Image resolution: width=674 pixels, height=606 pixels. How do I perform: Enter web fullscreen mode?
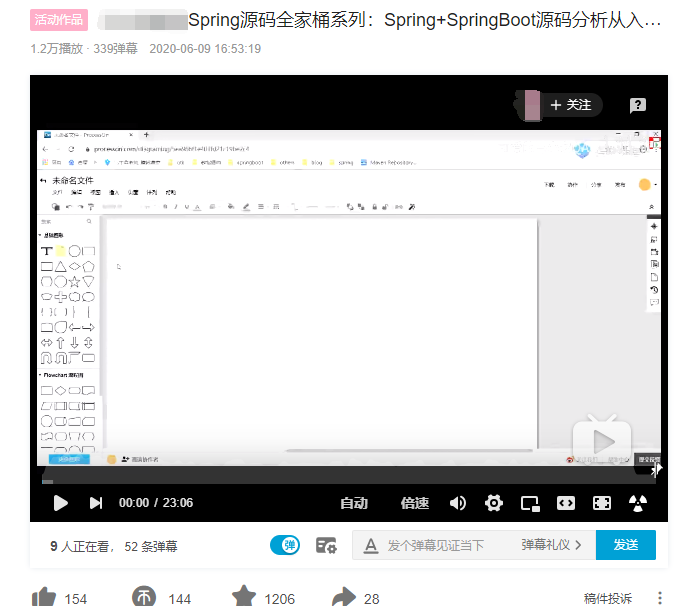click(602, 503)
